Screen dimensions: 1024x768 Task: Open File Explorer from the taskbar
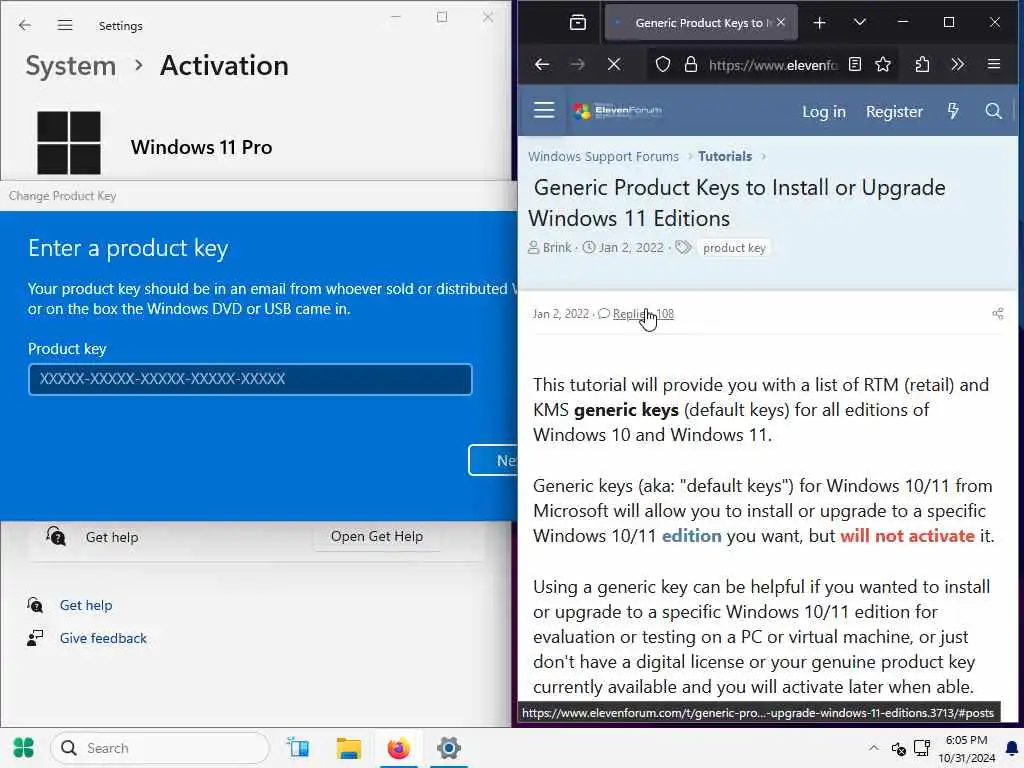[x=348, y=748]
